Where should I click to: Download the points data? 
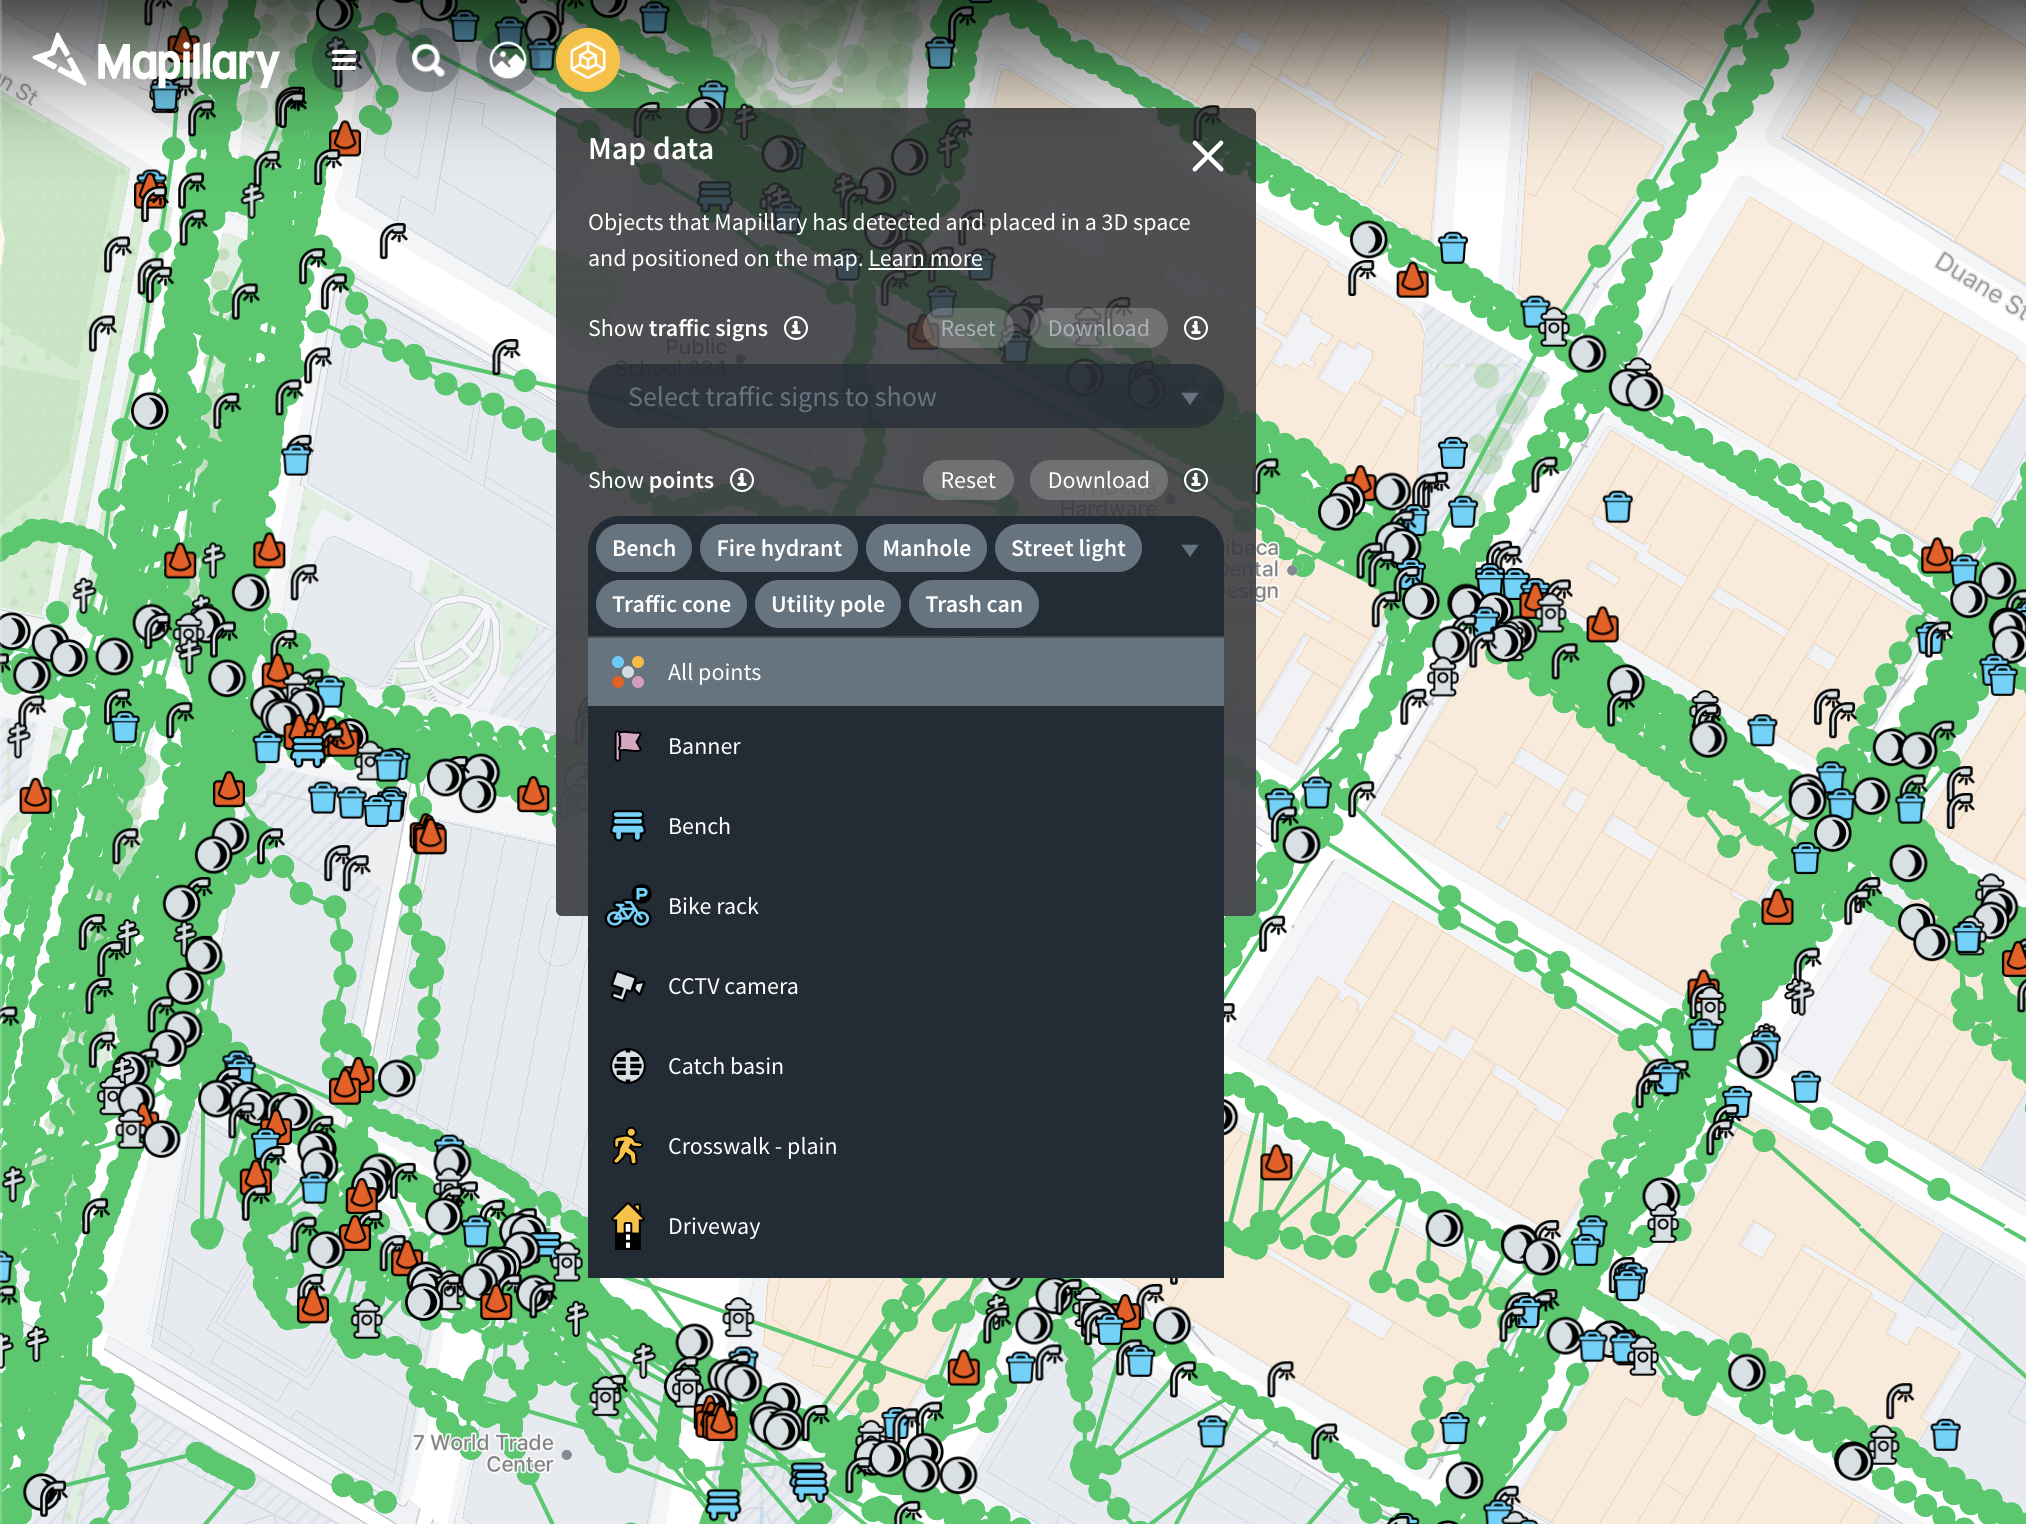tap(1098, 480)
